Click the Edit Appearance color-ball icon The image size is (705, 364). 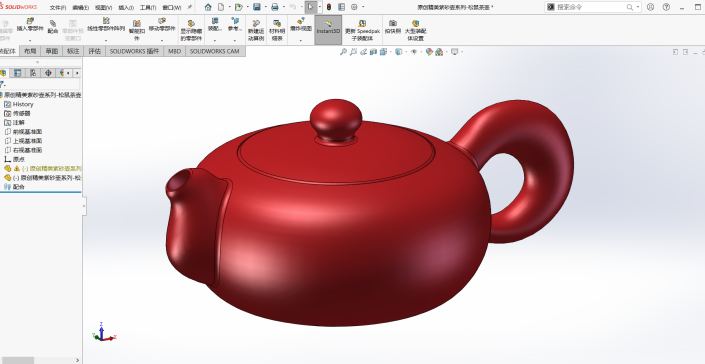tap(429, 52)
